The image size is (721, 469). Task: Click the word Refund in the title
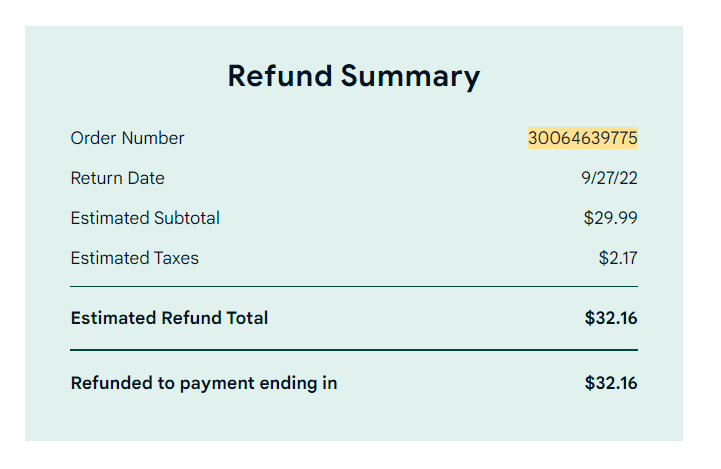click(x=280, y=76)
